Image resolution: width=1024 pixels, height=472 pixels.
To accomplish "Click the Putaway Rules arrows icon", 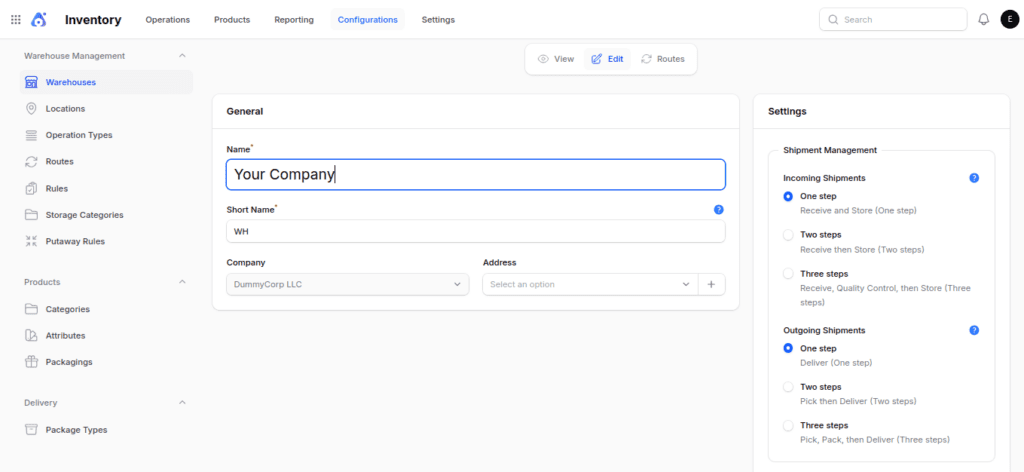I will 31,241.
